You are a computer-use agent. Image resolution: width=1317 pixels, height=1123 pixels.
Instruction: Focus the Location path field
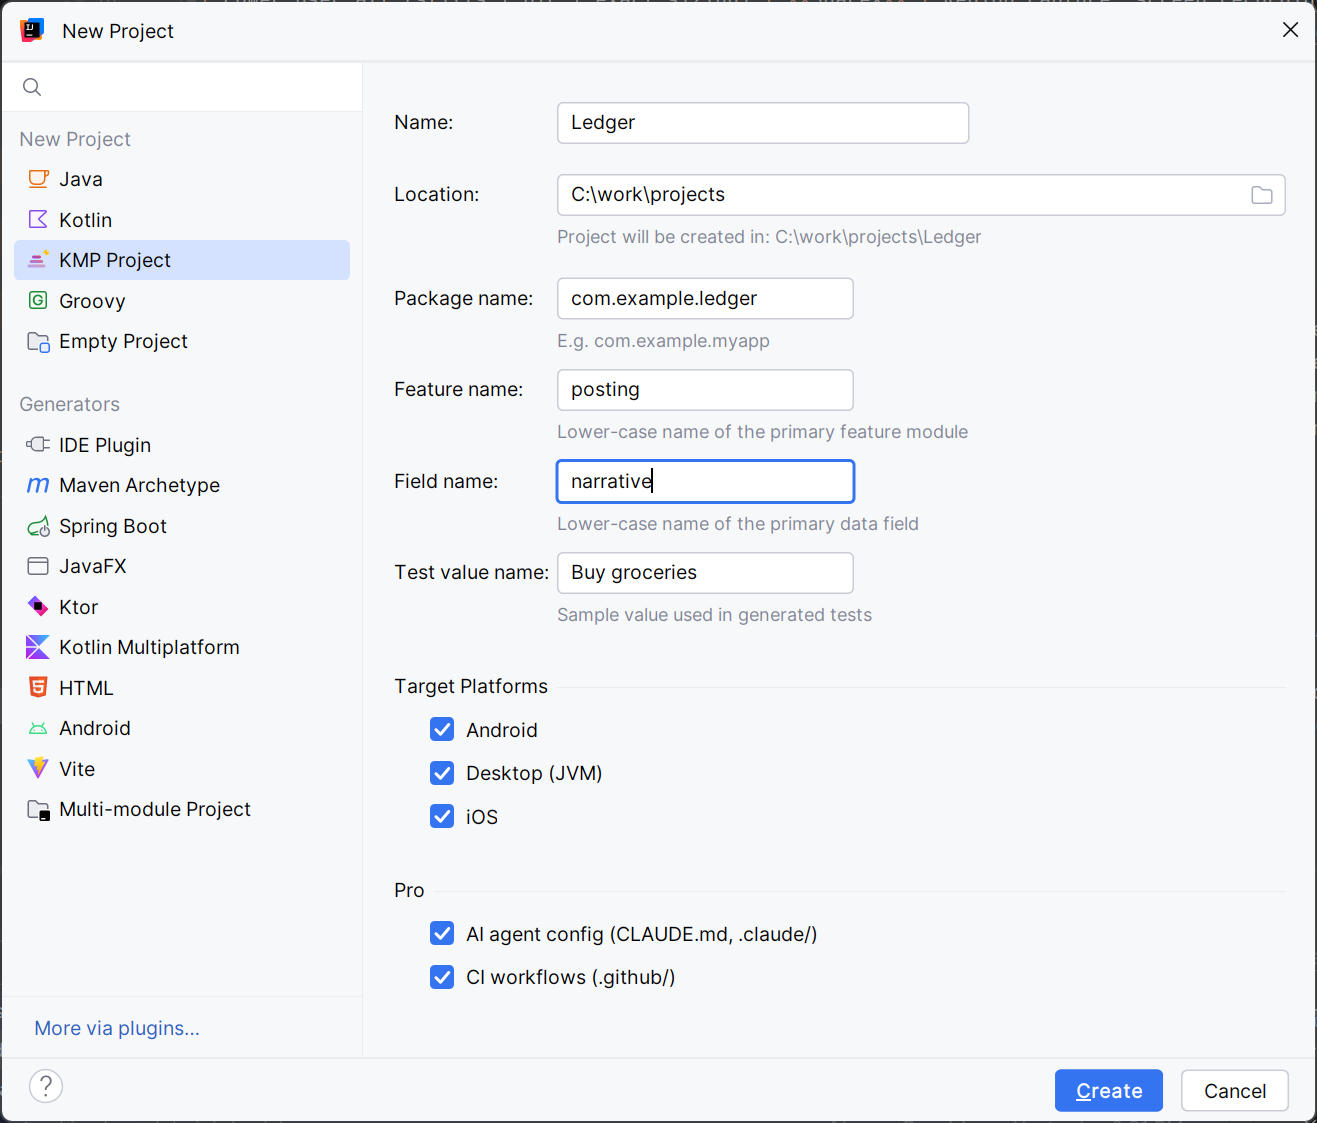pos(921,195)
